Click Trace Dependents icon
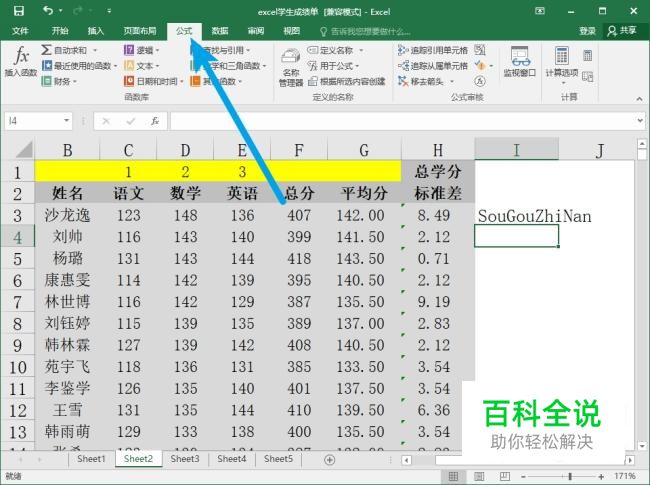650x485 pixels. [403, 65]
